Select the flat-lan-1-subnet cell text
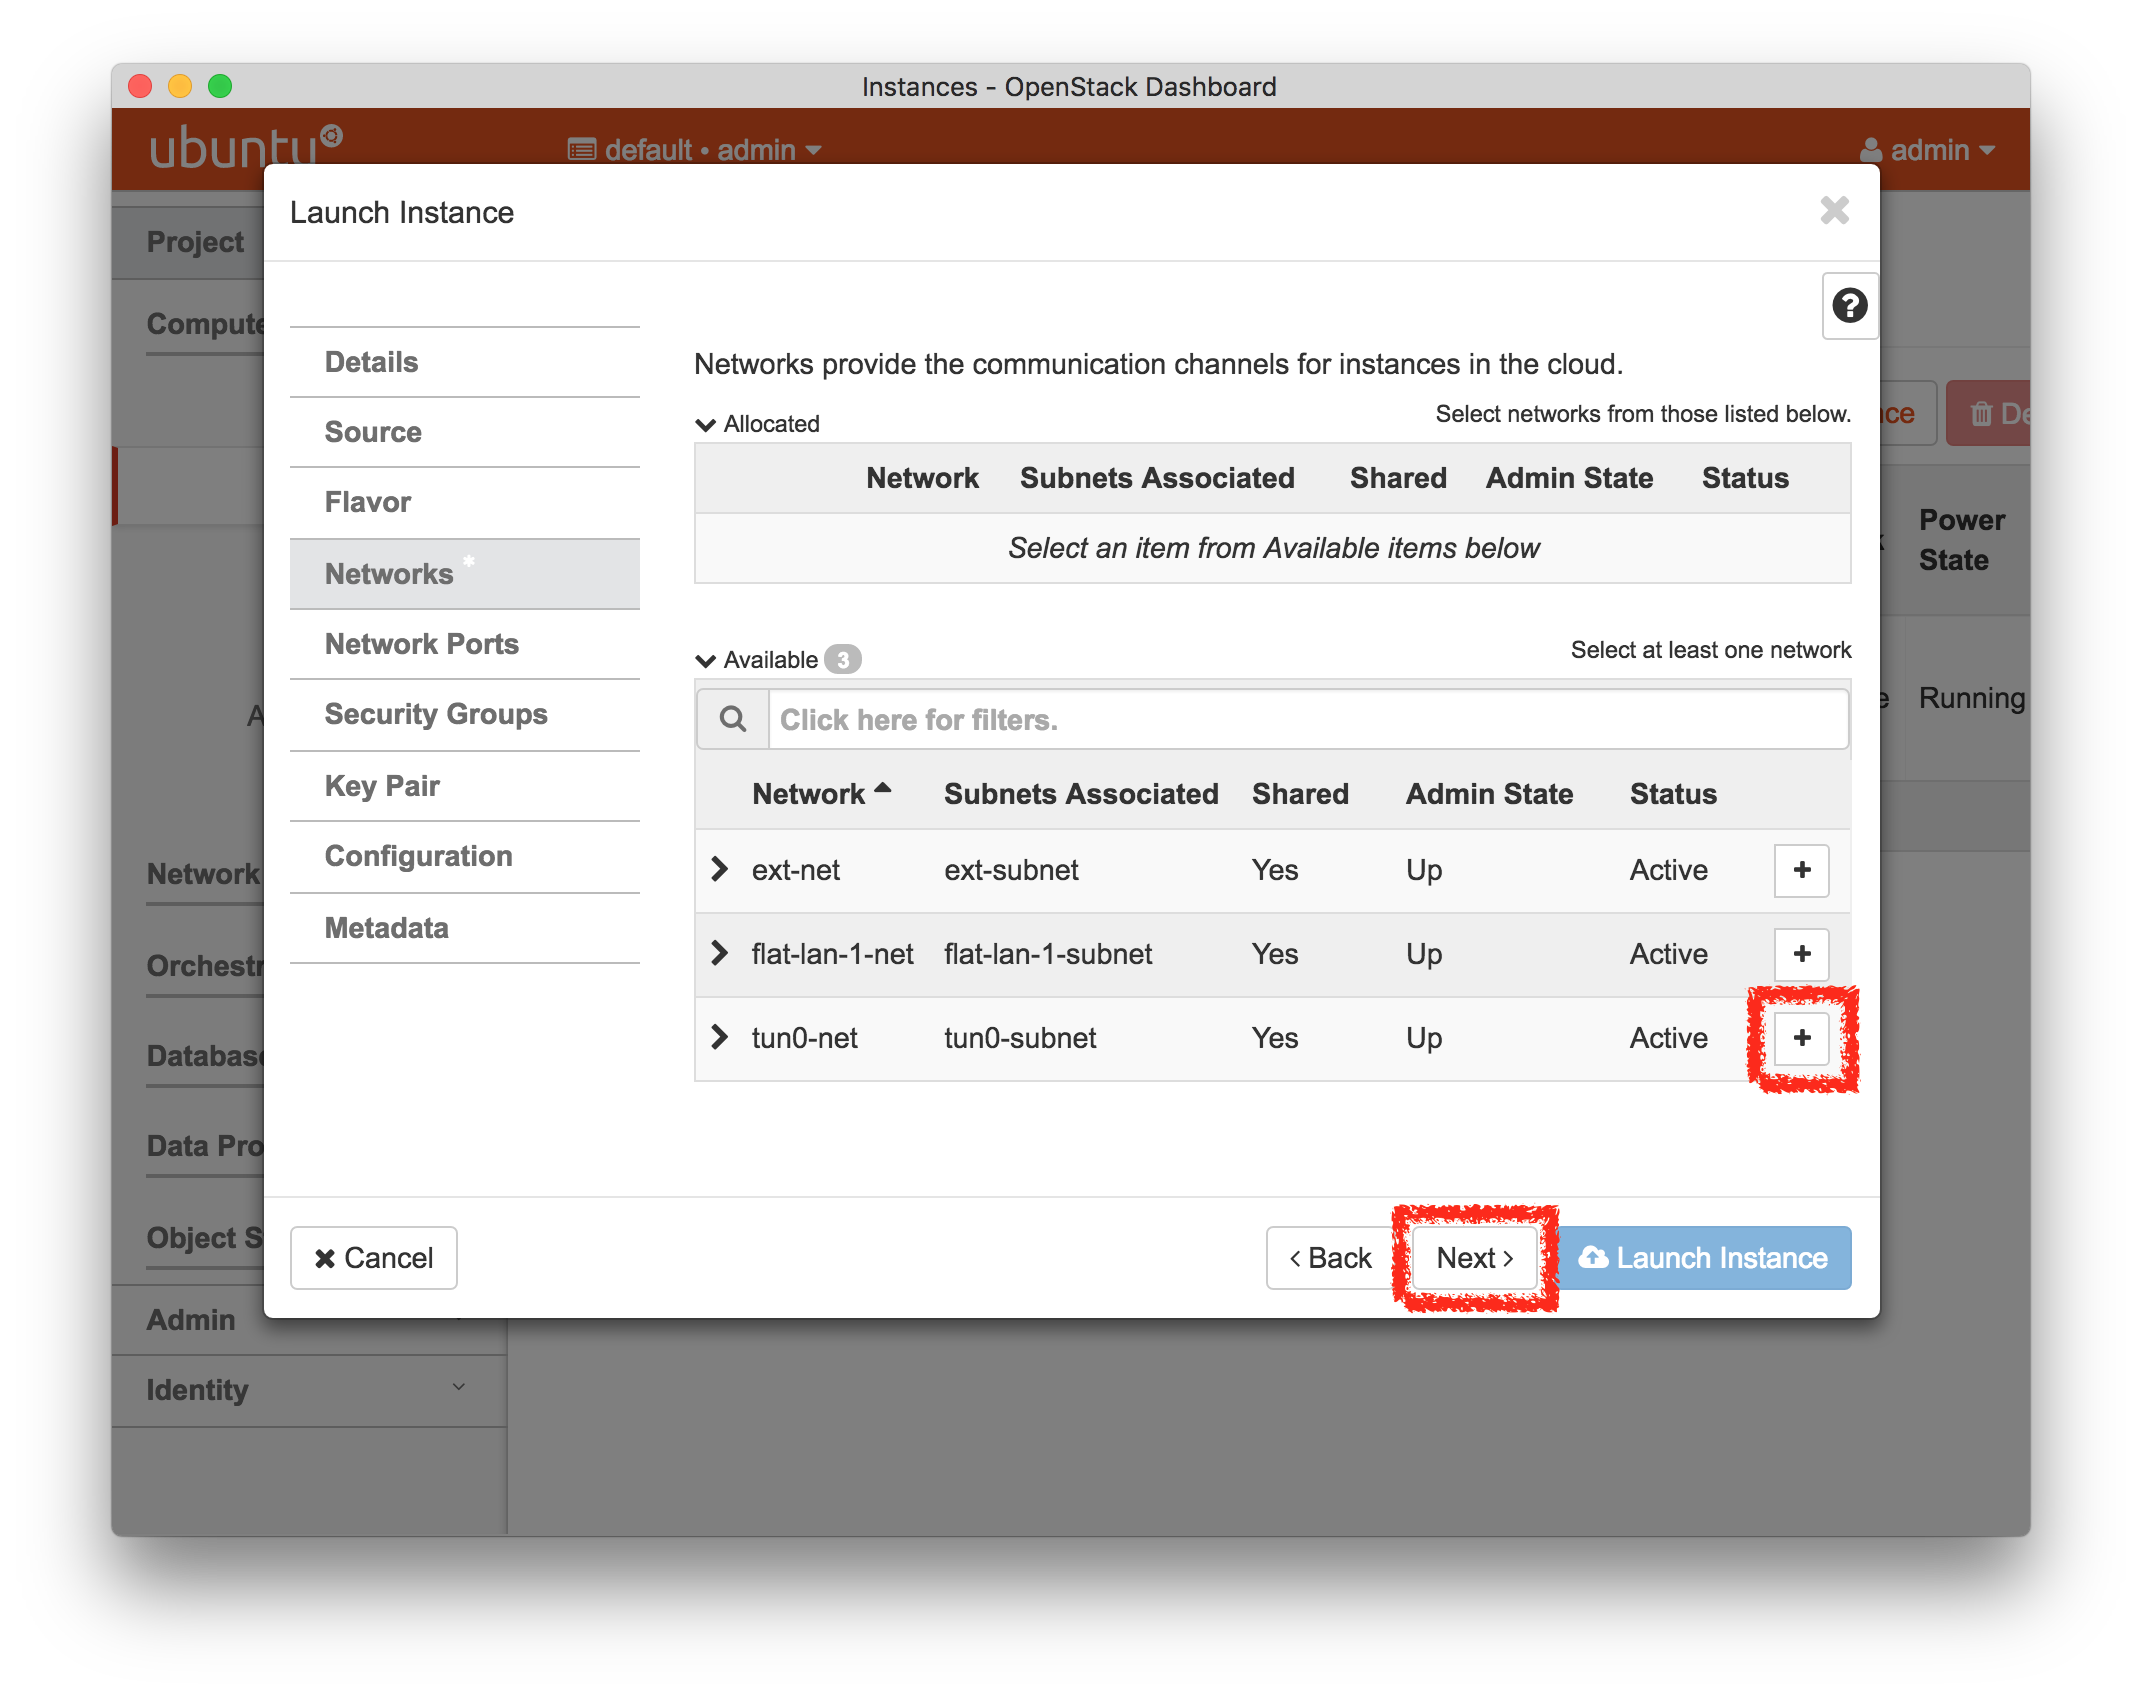The width and height of the screenshot is (2142, 1696). pyautogui.click(x=1048, y=954)
